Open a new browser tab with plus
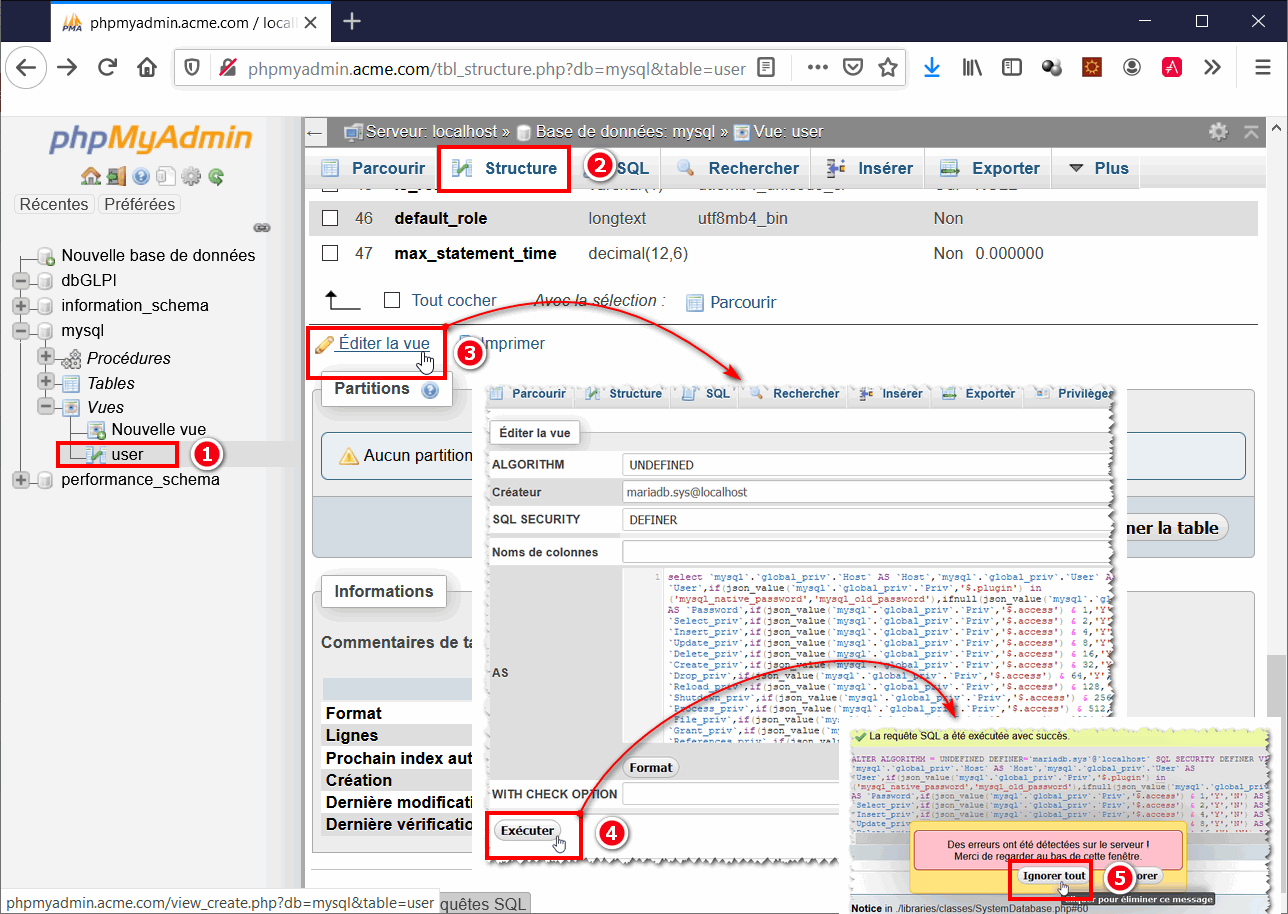Screen dimensions: 1288x914 click(x=351, y=21)
